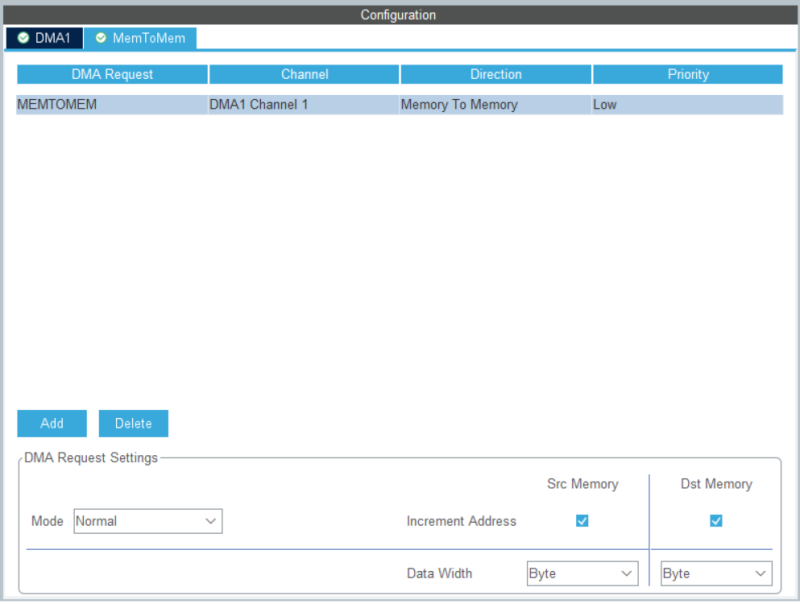Click the Direction column header
Screen dimensions: 800x604
click(496, 73)
